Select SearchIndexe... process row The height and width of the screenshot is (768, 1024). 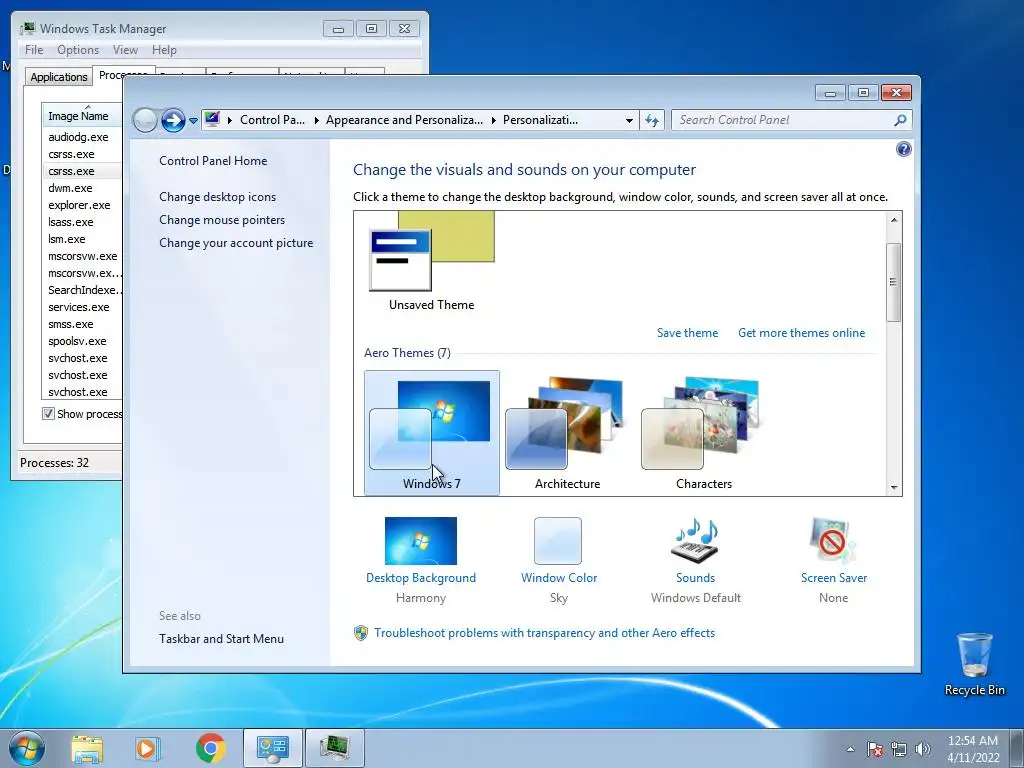[82, 290]
